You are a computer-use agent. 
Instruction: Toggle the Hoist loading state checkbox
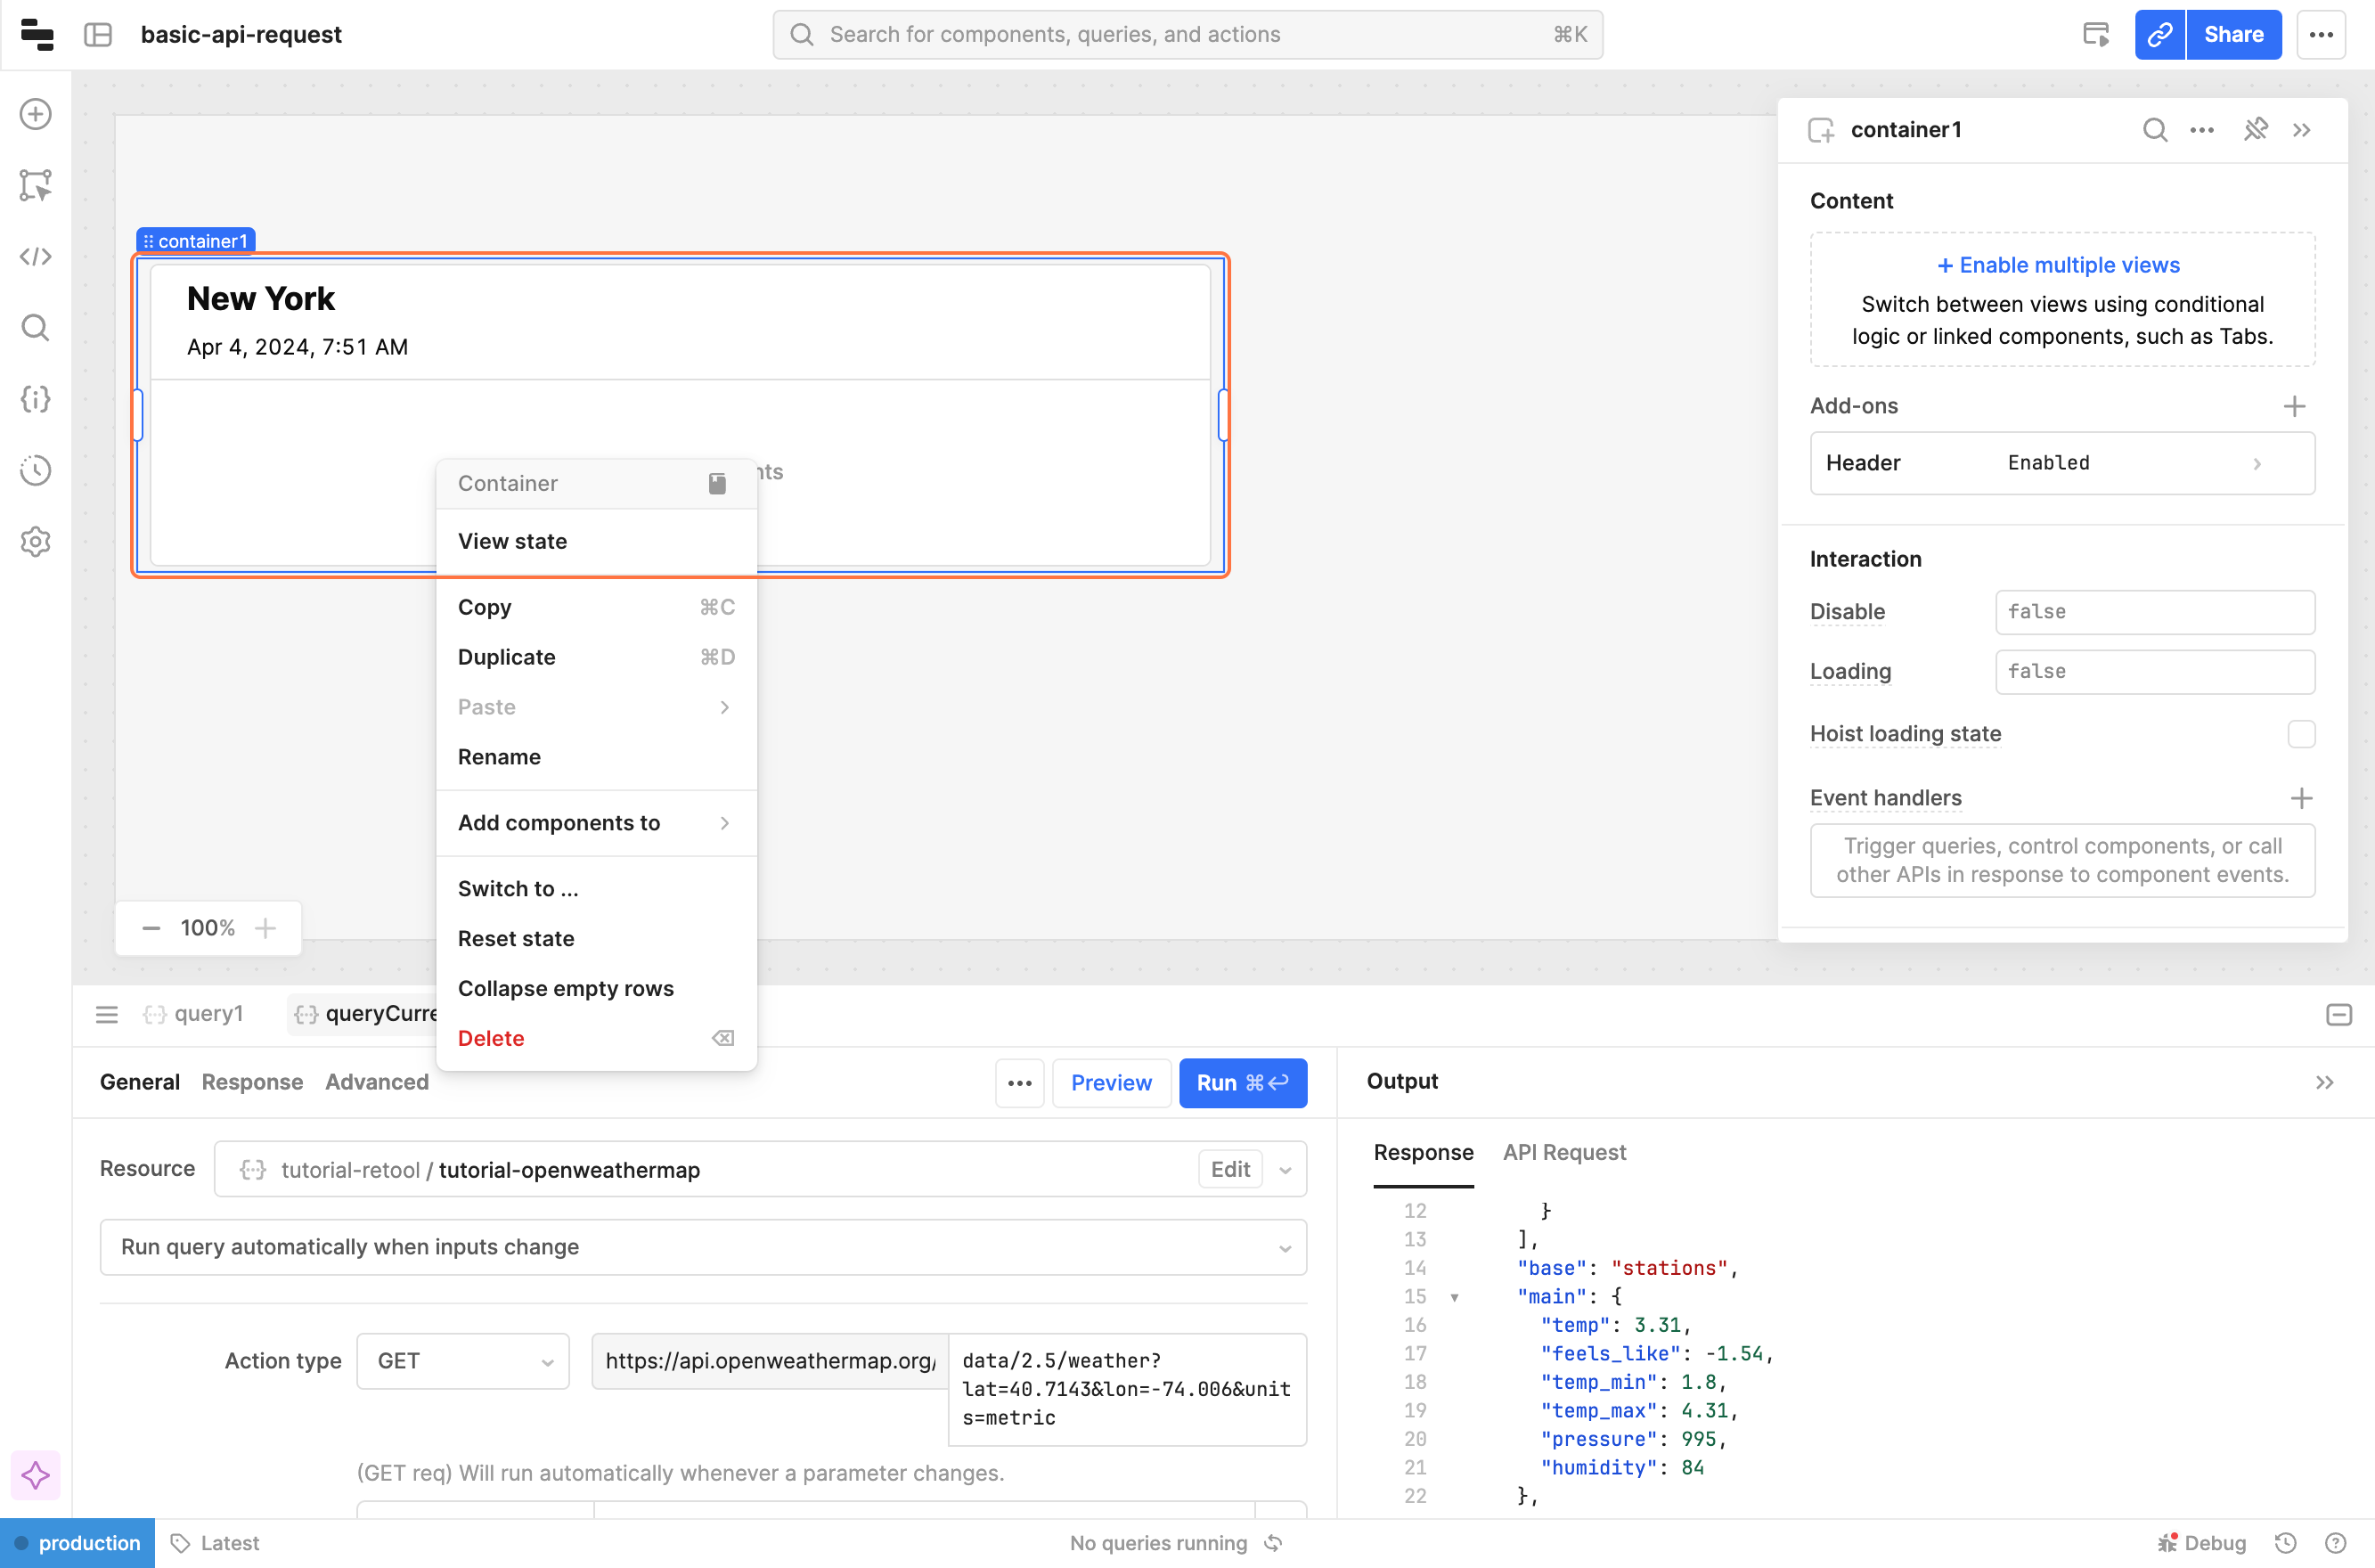click(x=2301, y=734)
